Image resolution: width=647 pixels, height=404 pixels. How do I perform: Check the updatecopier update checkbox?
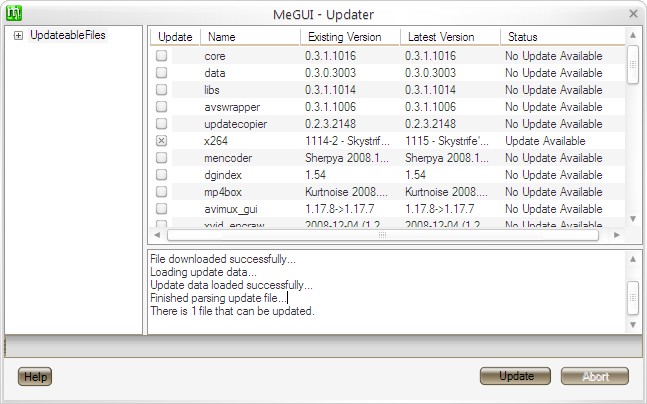(x=161, y=124)
